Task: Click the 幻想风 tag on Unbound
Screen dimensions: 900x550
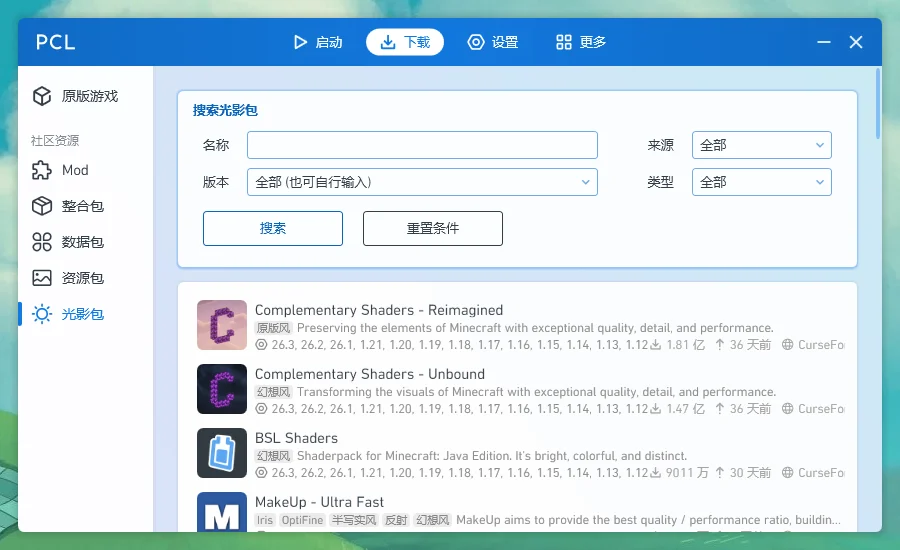Action: click(273, 392)
